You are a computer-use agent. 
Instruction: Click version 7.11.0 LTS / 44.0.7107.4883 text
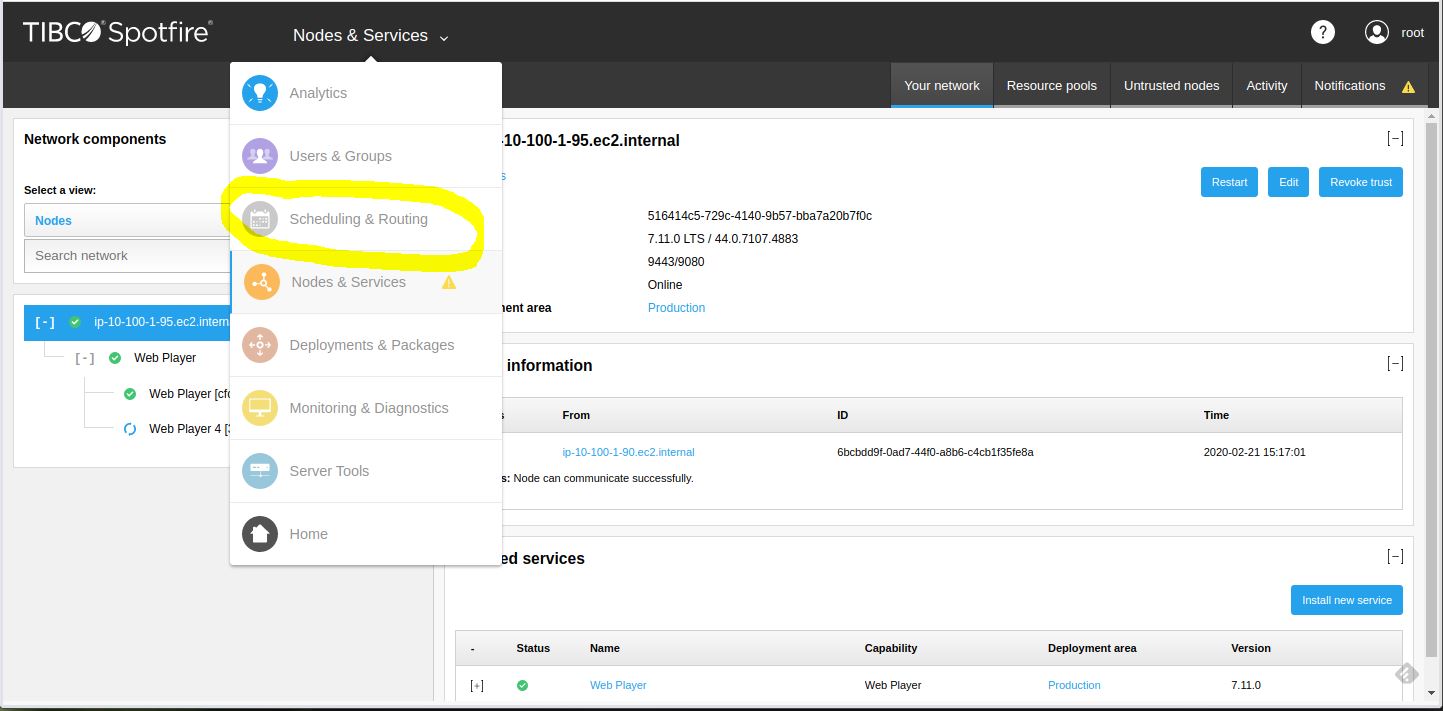[x=723, y=239]
